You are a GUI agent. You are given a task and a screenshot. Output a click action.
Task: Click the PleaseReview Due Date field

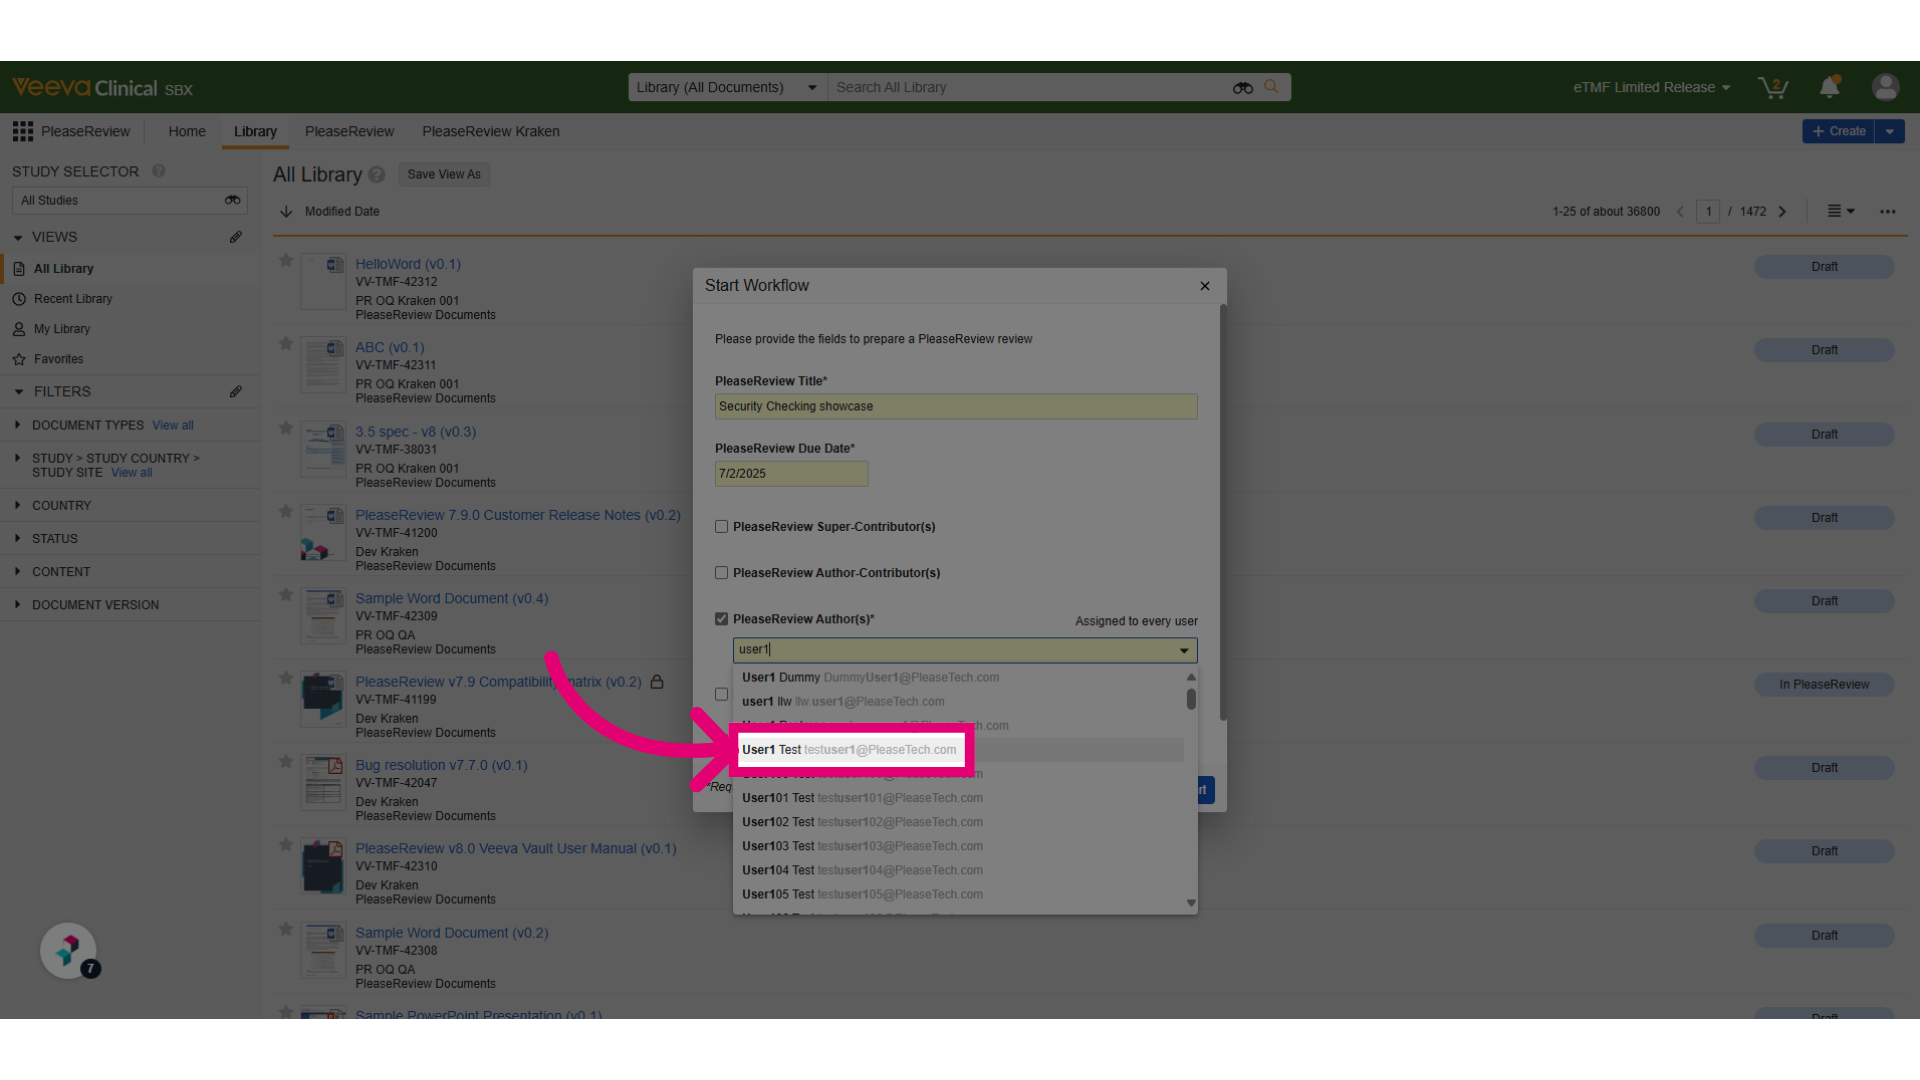click(791, 474)
